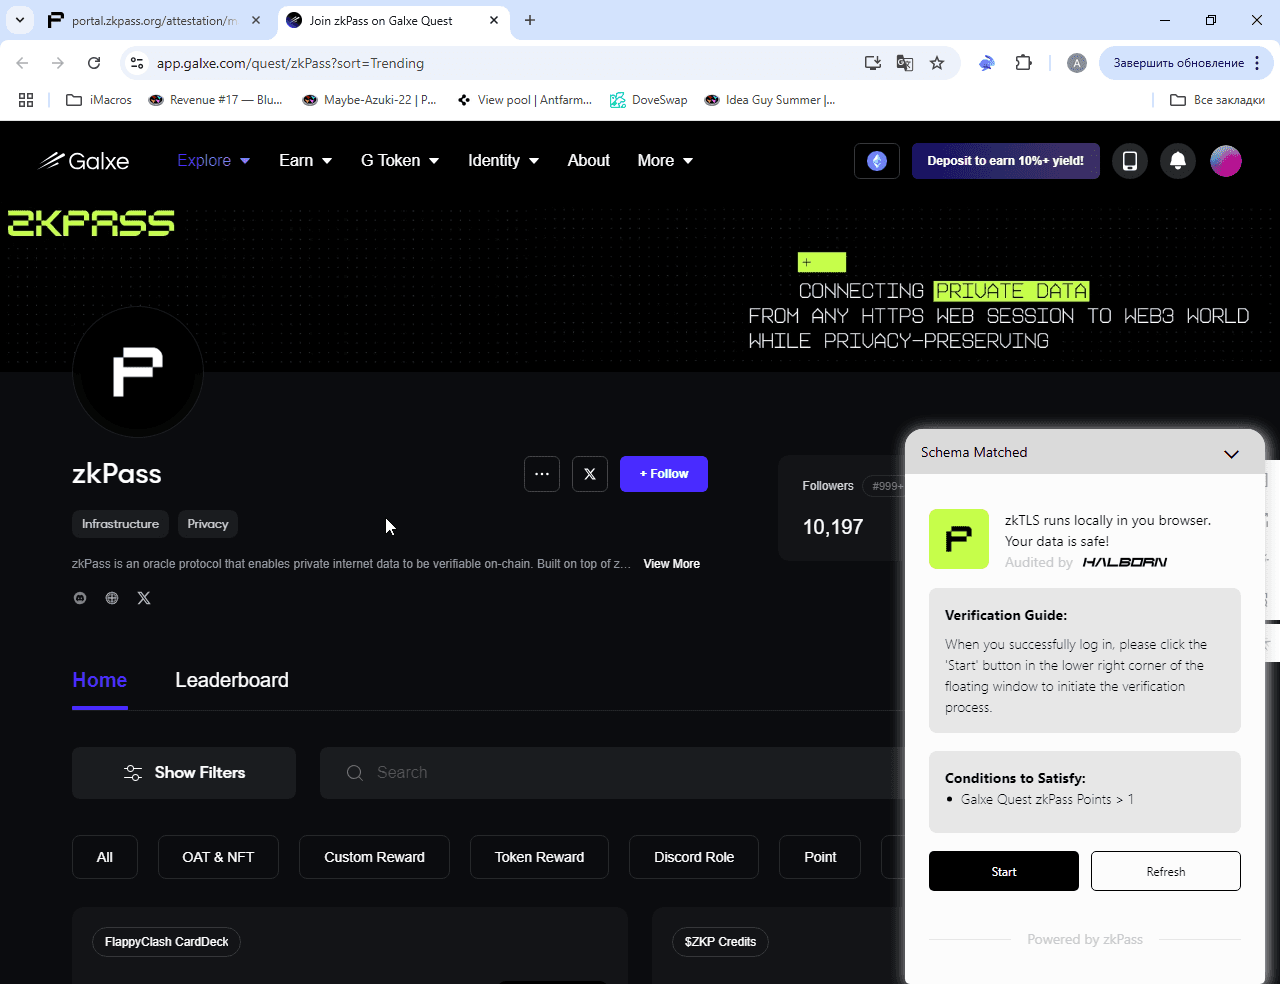The image size is (1280, 984).
Task: Go forward in browser history
Action: (58, 63)
